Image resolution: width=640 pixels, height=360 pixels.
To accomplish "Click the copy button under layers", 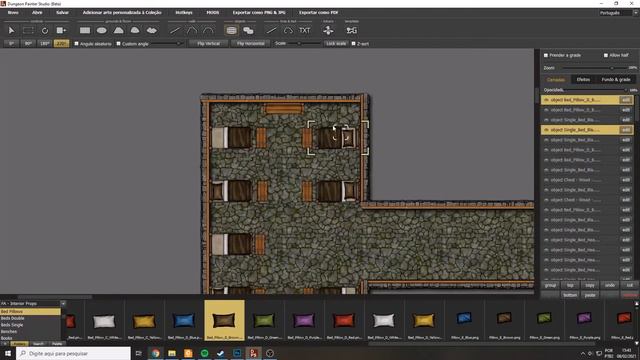I will coord(590,285).
